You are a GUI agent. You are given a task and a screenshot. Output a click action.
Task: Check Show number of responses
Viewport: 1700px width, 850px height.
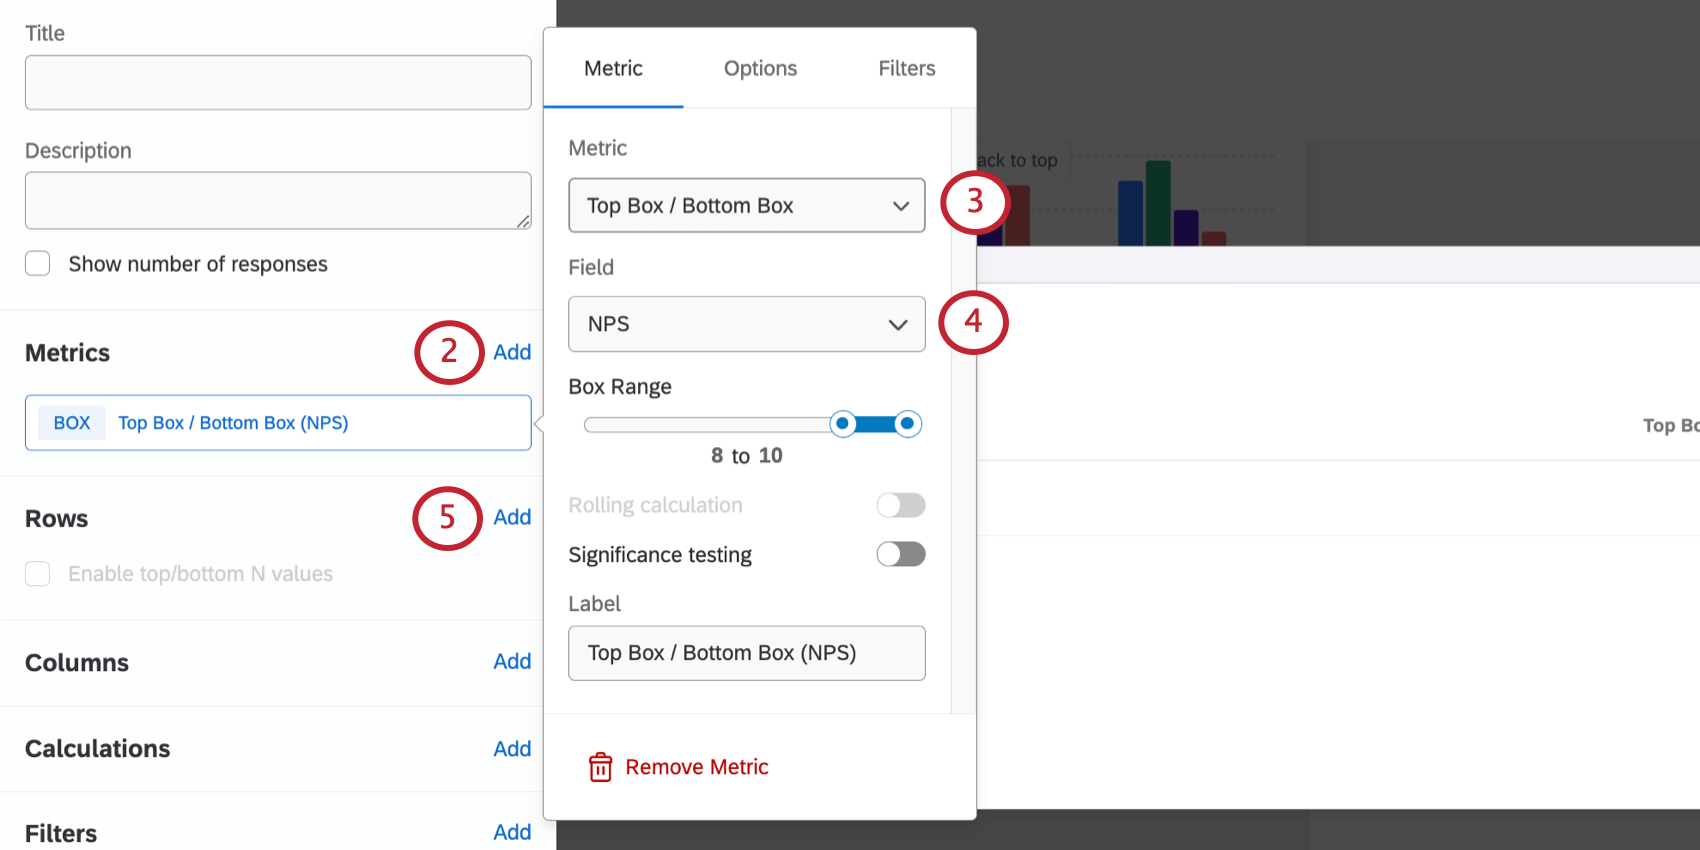[x=37, y=263]
